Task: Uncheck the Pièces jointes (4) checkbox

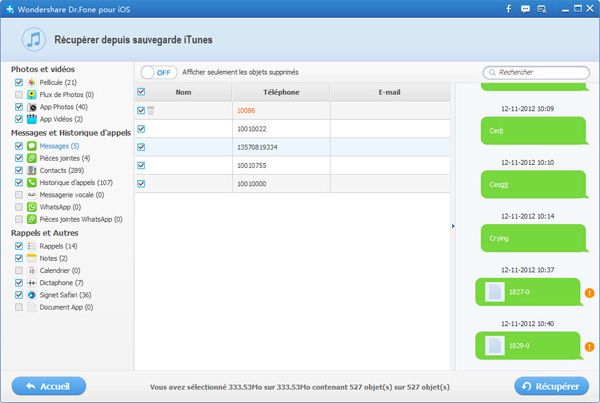Action: tap(19, 158)
